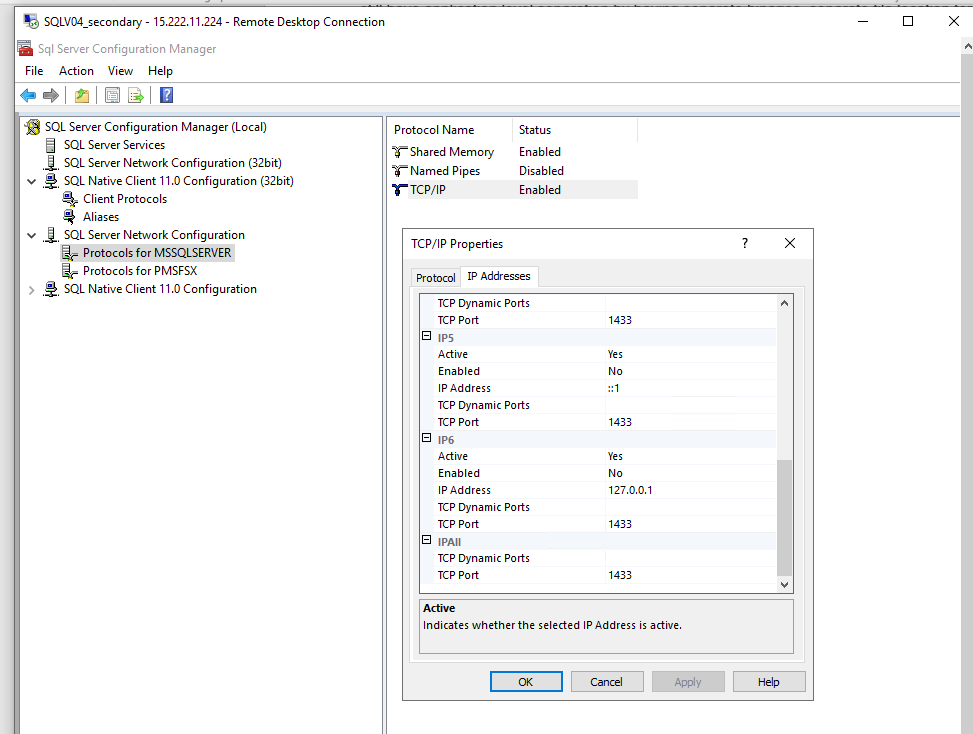Open the Action menu

[76, 70]
